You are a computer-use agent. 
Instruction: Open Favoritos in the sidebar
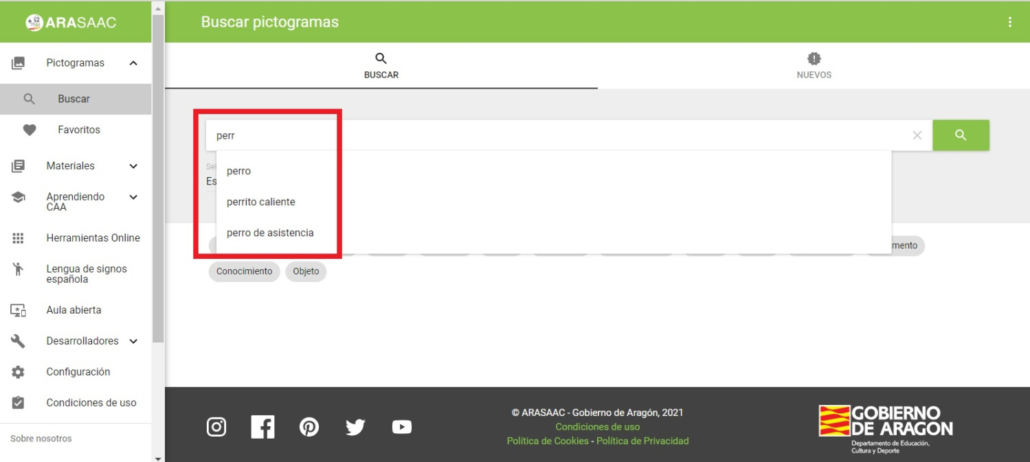(76, 130)
